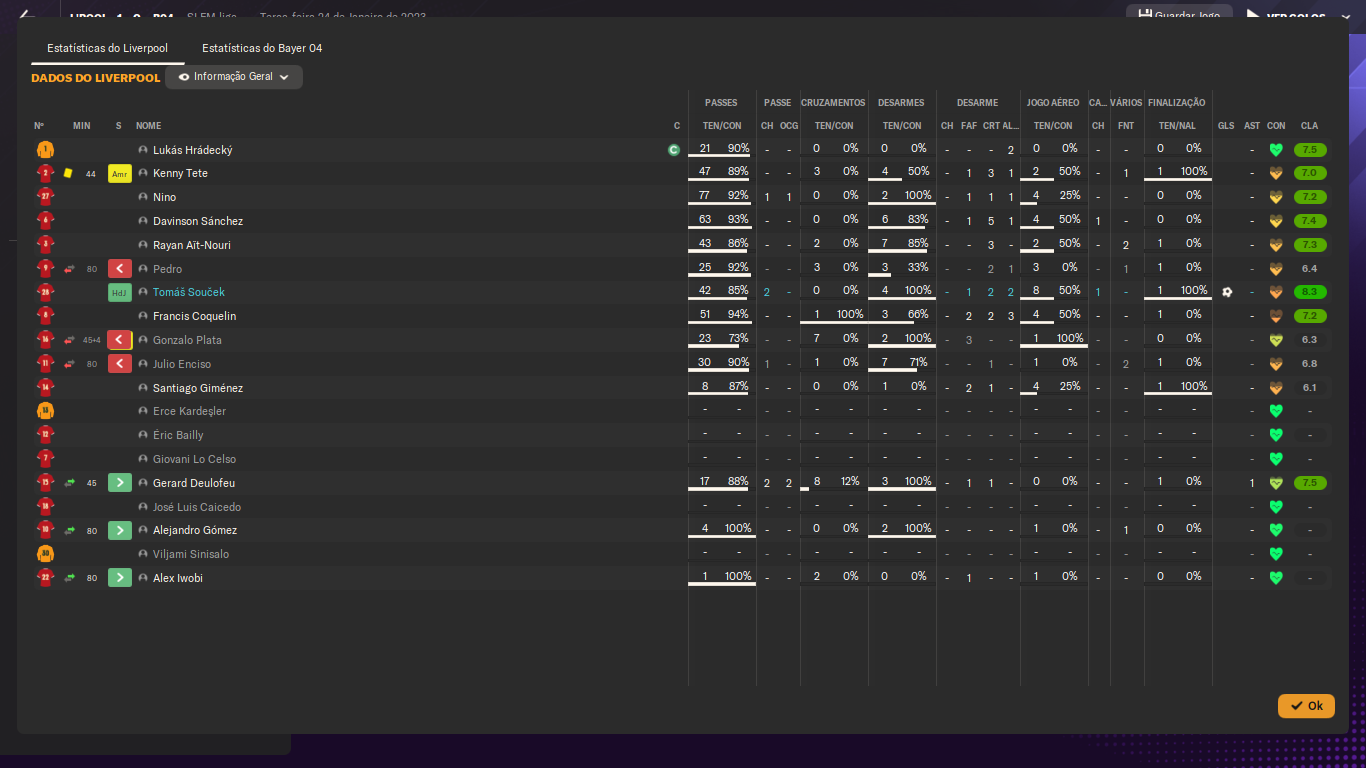Select the Giovani Lo Celso substitute row

(x=683, y=459)
